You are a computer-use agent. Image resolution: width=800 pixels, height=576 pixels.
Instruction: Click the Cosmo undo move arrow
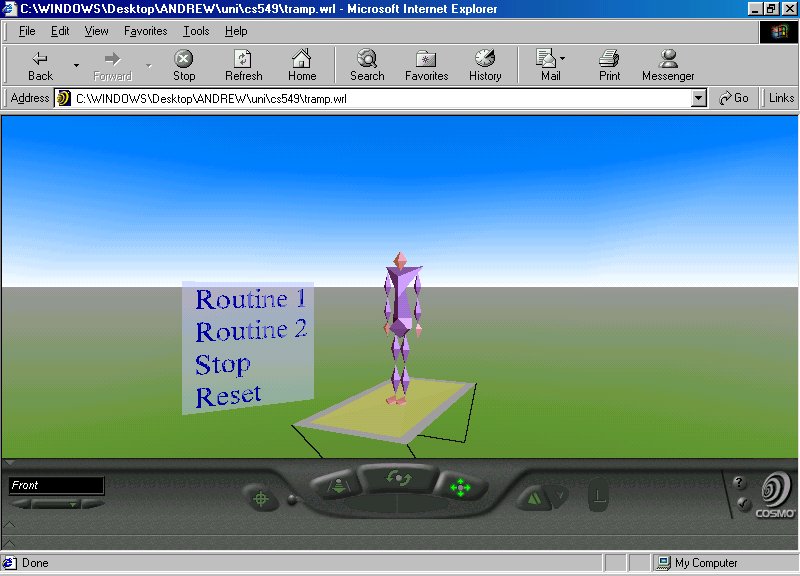534,498
